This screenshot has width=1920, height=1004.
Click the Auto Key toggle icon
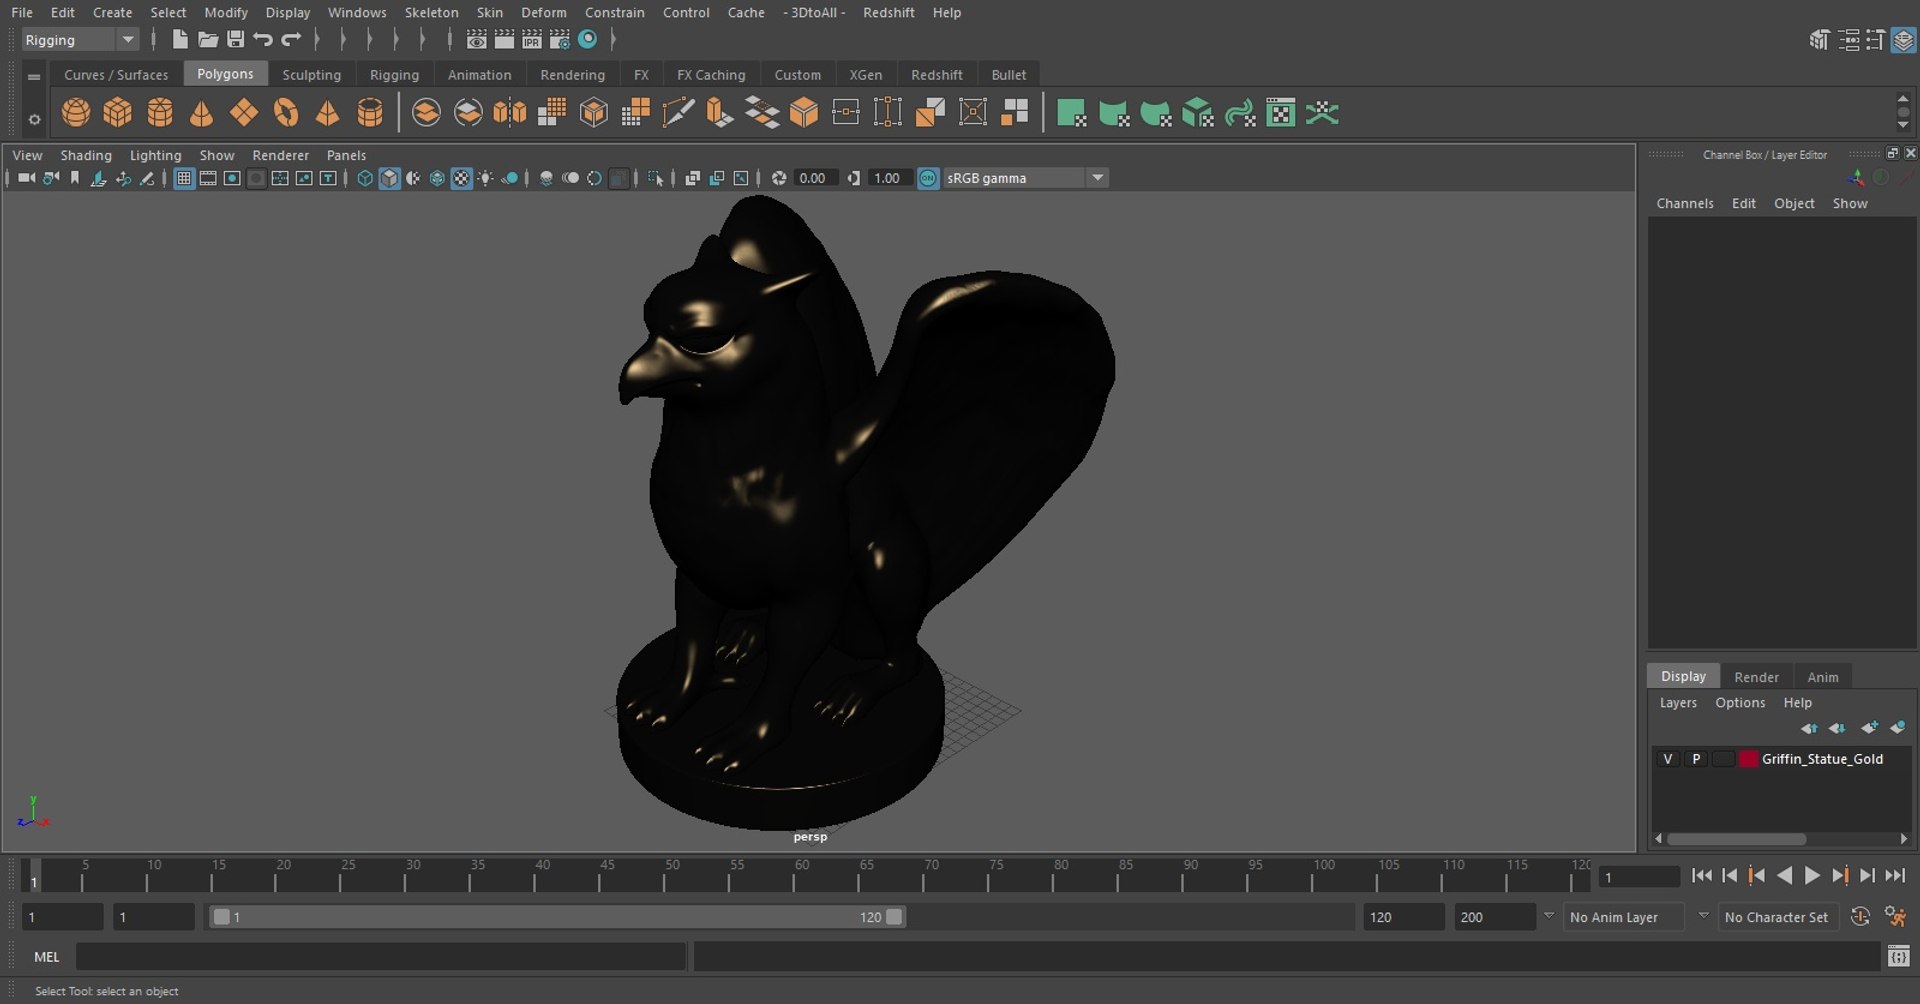(x=1860, y=916)
